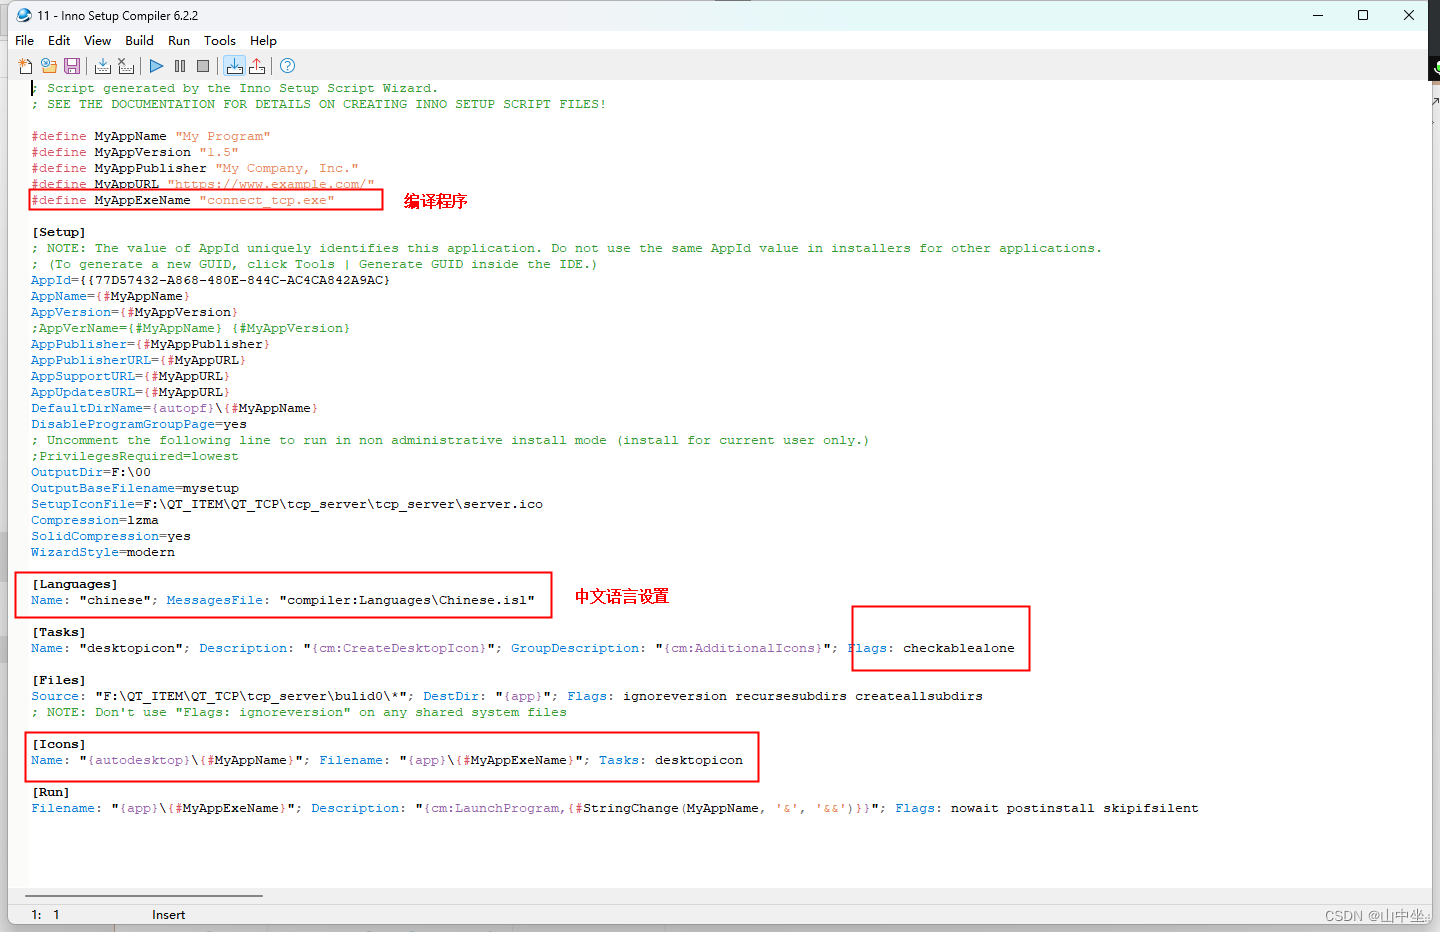The image size is (1440, 932).
Task: Place cursor on the [Icons] section header
Action: (59, 744)
